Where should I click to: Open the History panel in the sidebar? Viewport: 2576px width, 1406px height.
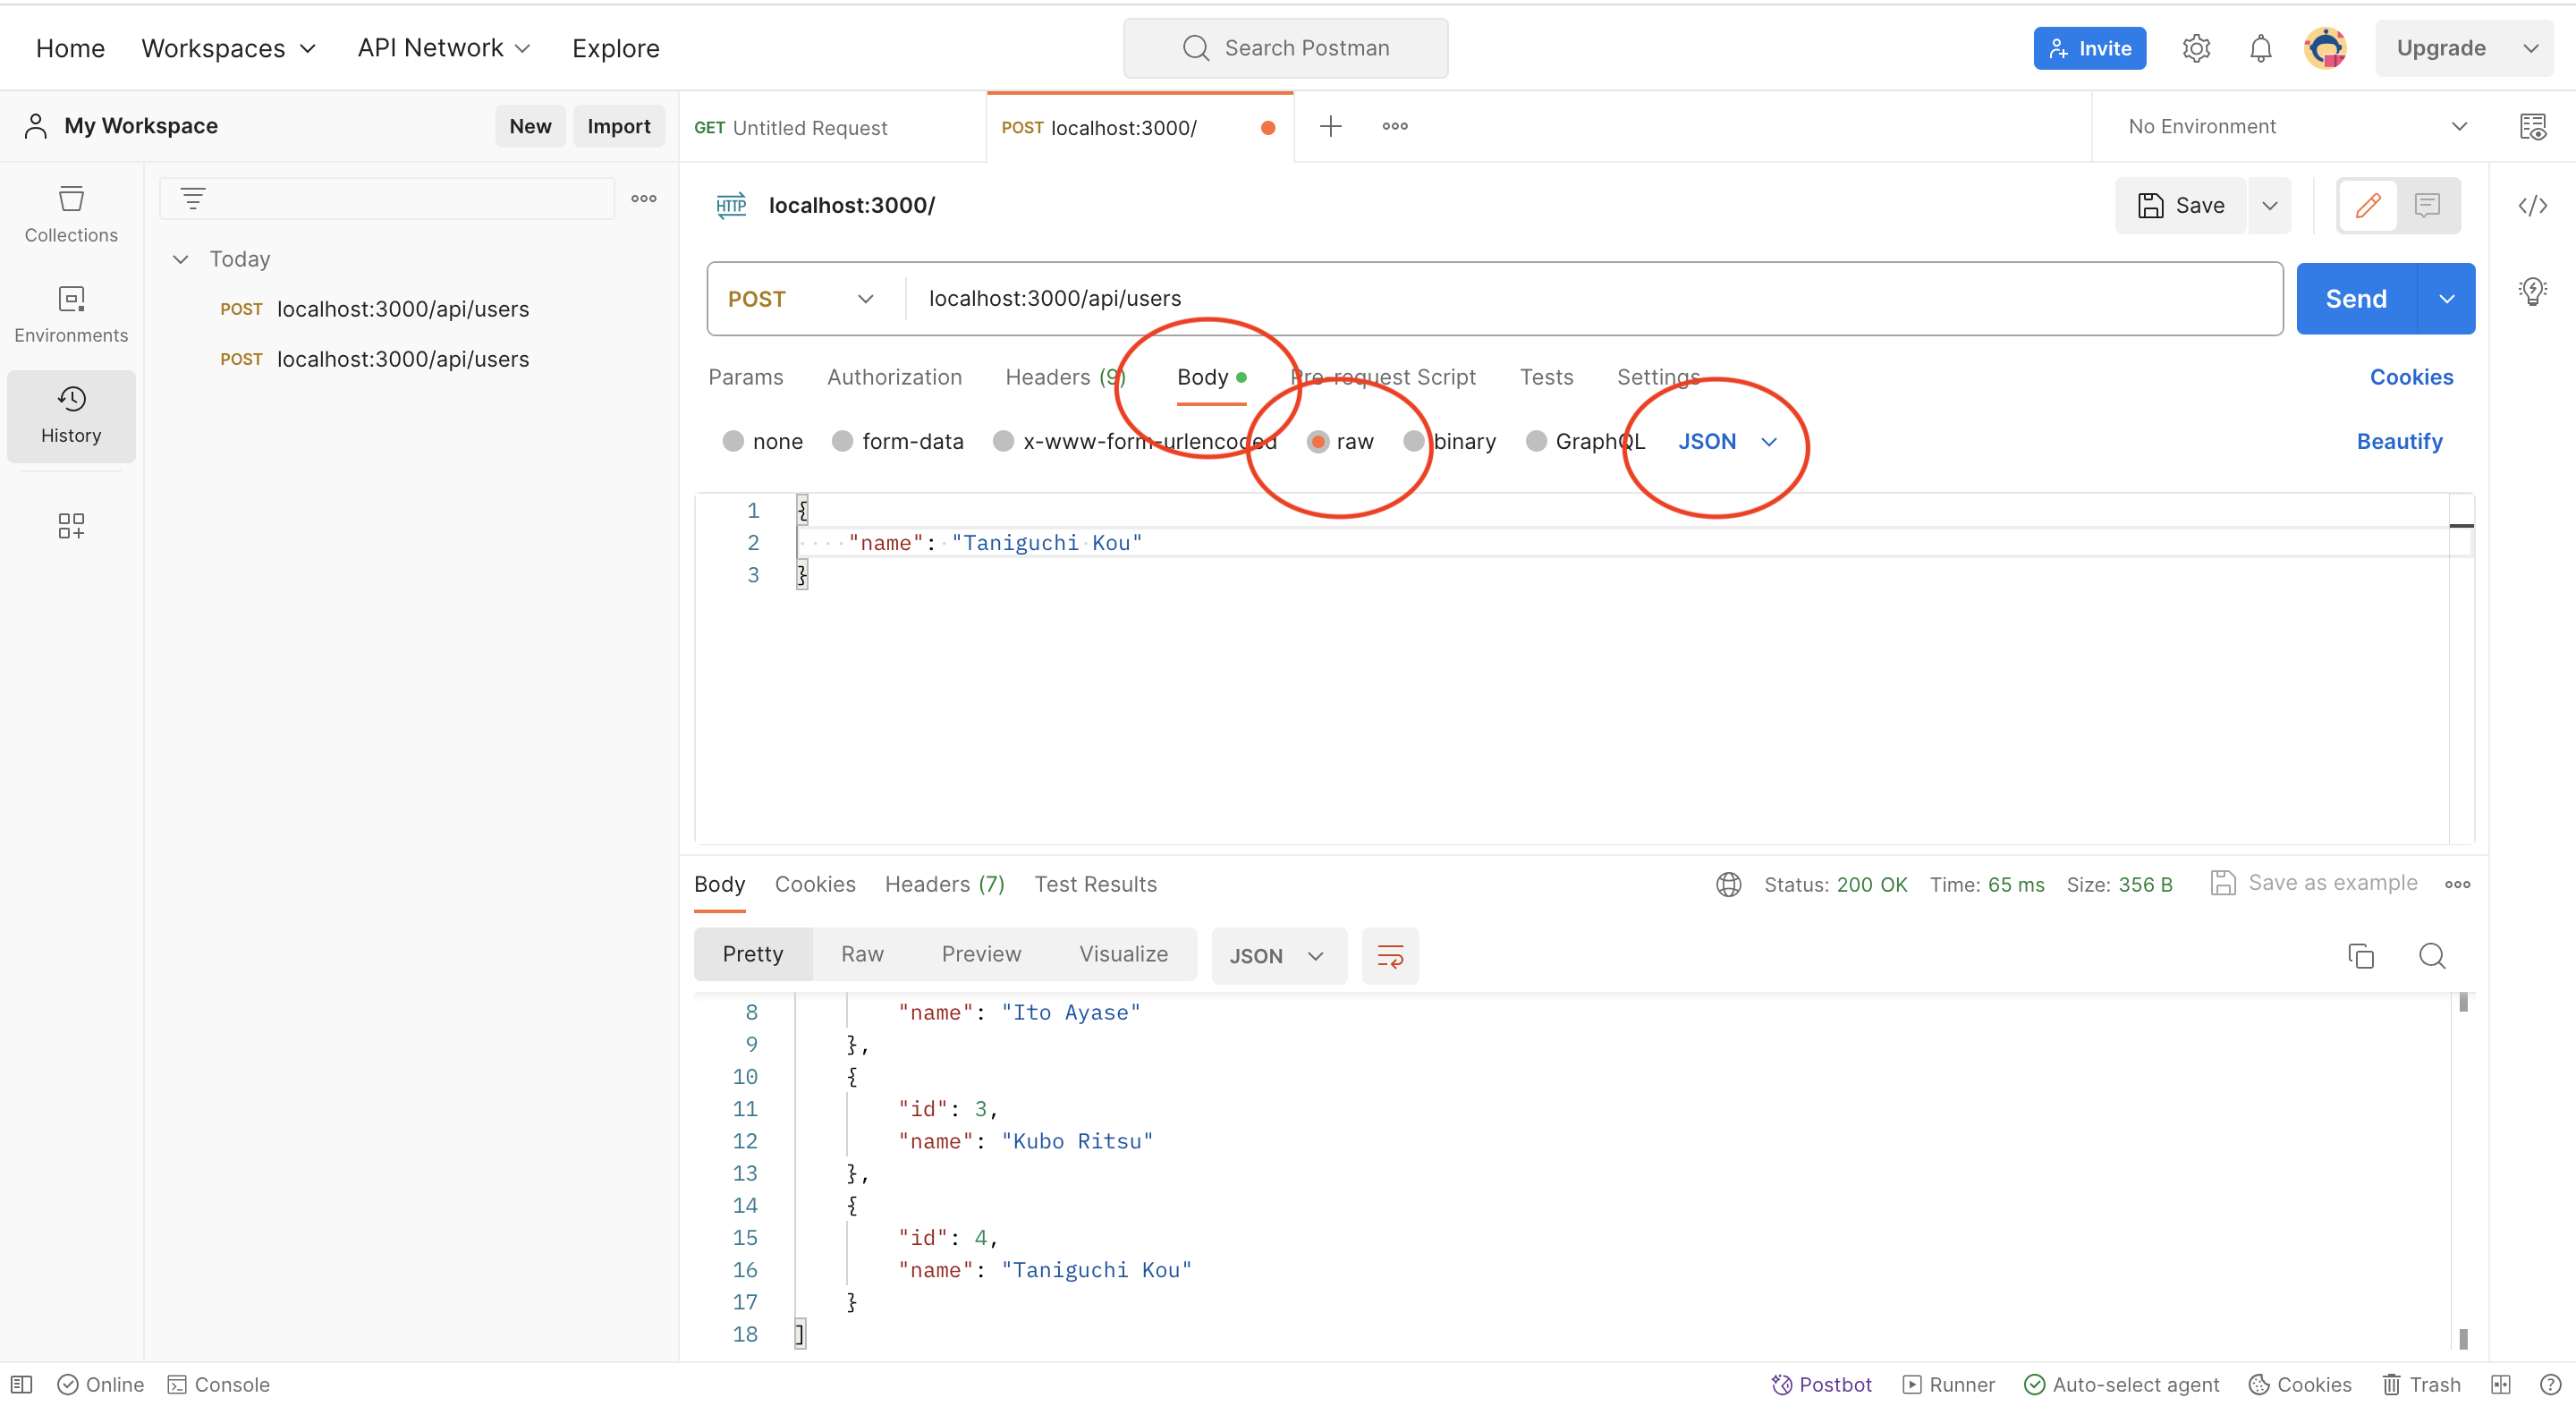coord(70,416)
